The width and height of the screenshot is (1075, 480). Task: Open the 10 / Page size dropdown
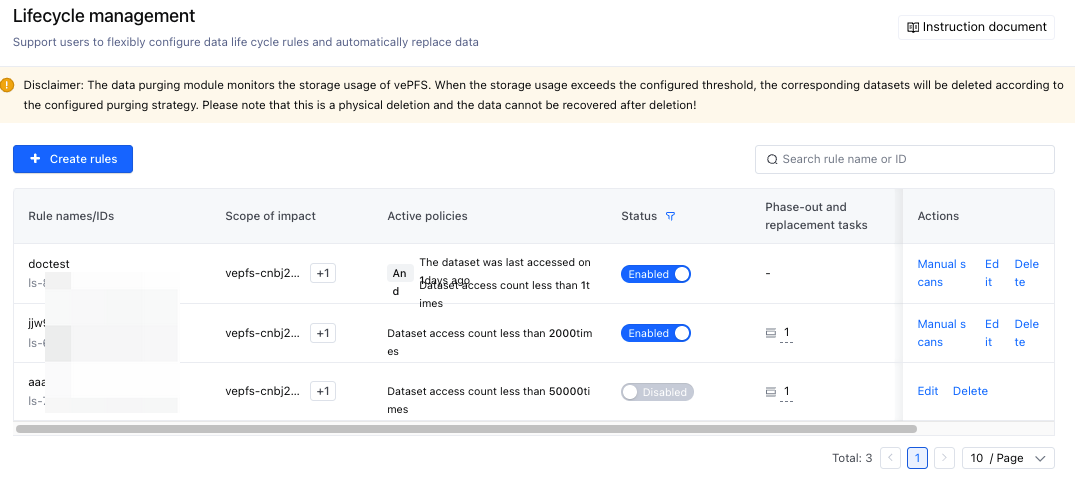(x=1008, y=458)
